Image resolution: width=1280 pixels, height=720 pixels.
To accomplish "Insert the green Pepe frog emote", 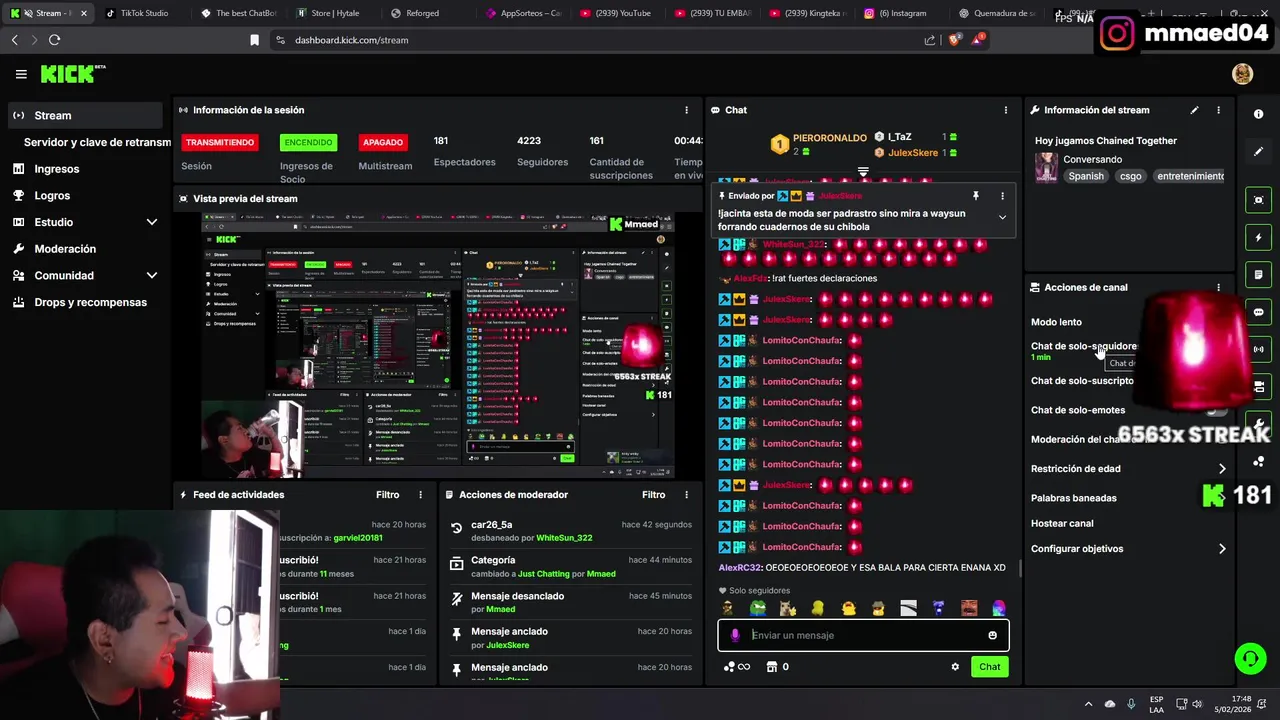I will coord(758,608).
